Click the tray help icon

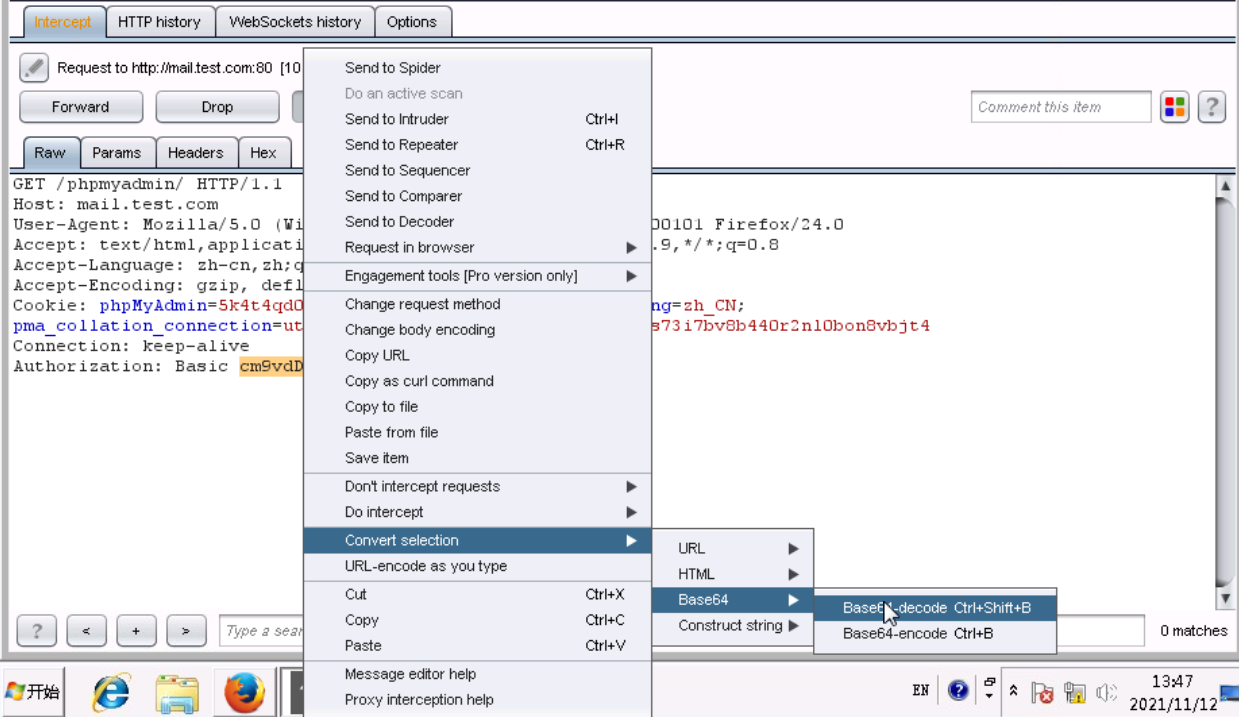coord(957,690)
